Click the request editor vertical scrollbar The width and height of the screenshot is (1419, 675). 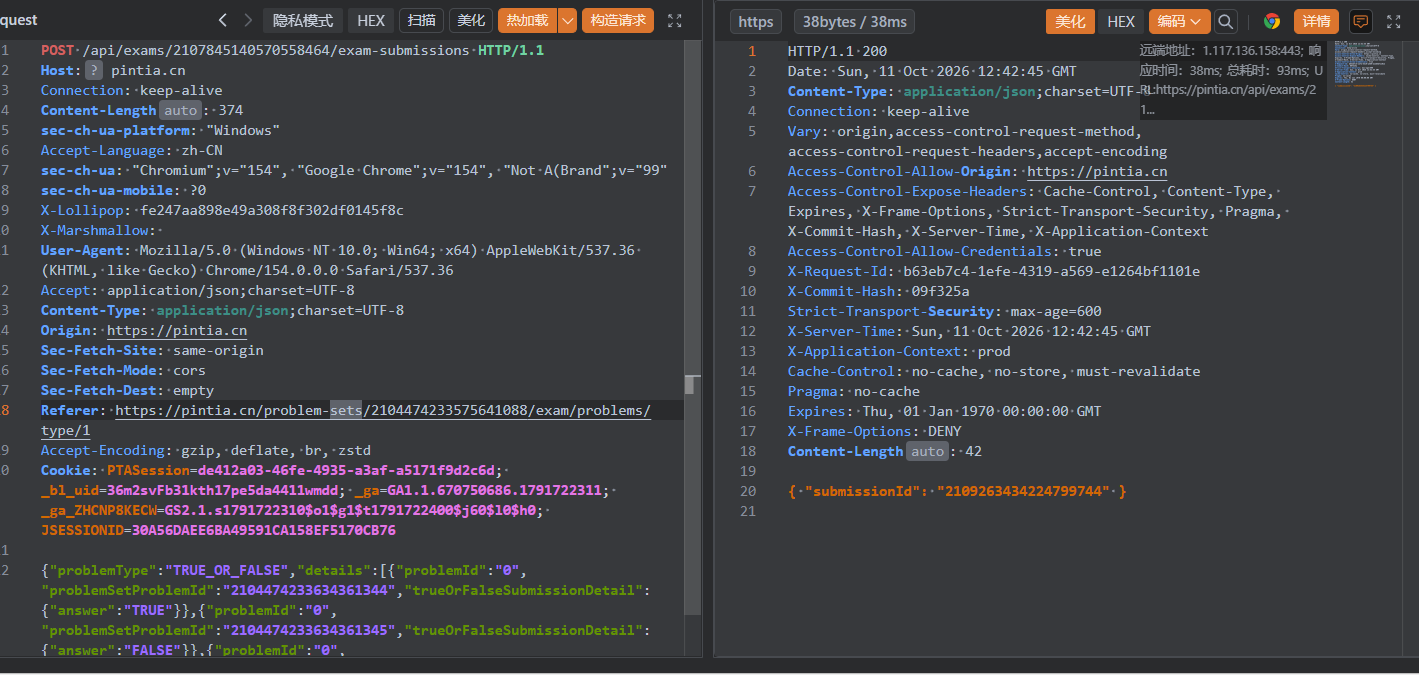point(691,384)
